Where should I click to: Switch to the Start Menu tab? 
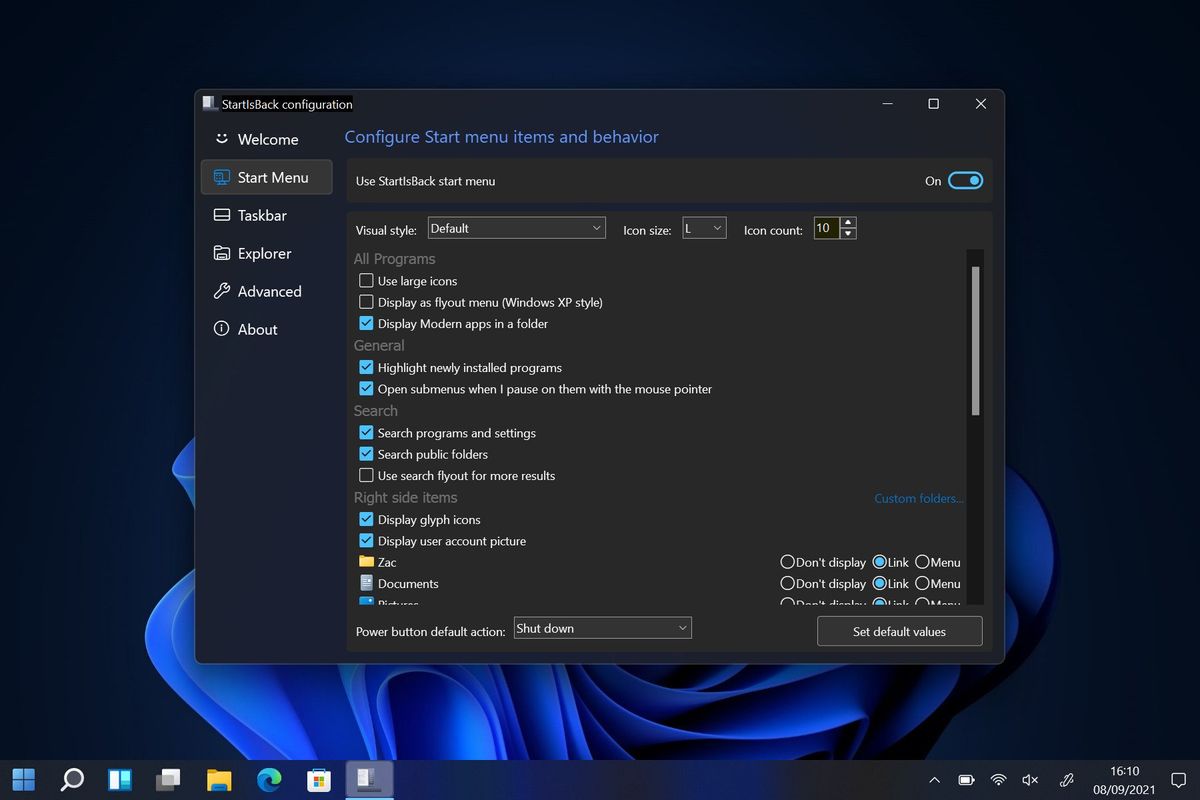[x=266, y=177]
